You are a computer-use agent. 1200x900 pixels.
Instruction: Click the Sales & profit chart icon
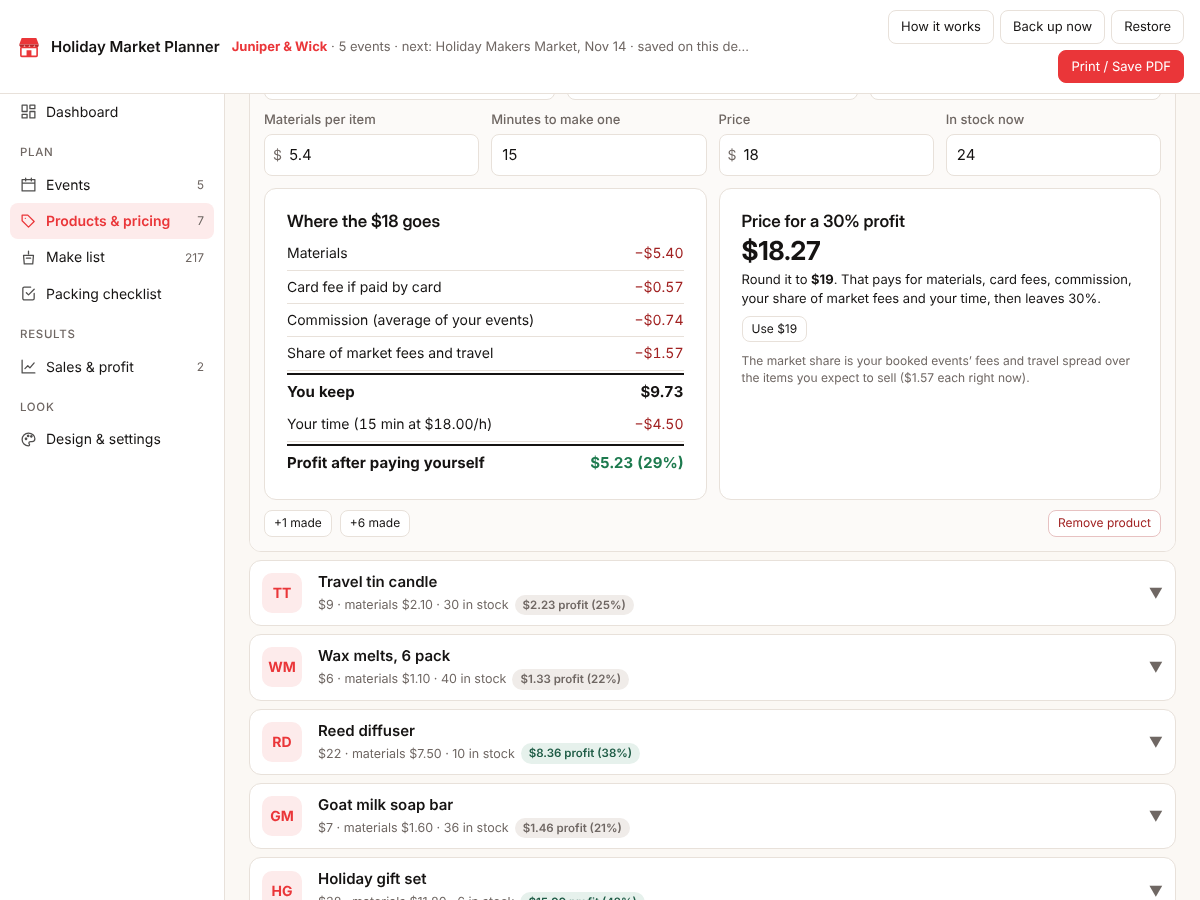click(28, 367)
